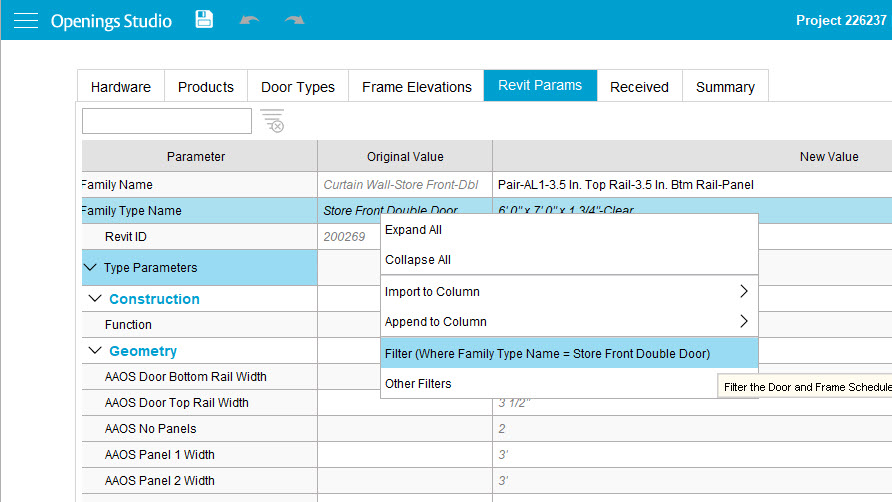Click the Undo arrow icon
The width and height of the screenshot is (892, 502).
pos(249,20)
